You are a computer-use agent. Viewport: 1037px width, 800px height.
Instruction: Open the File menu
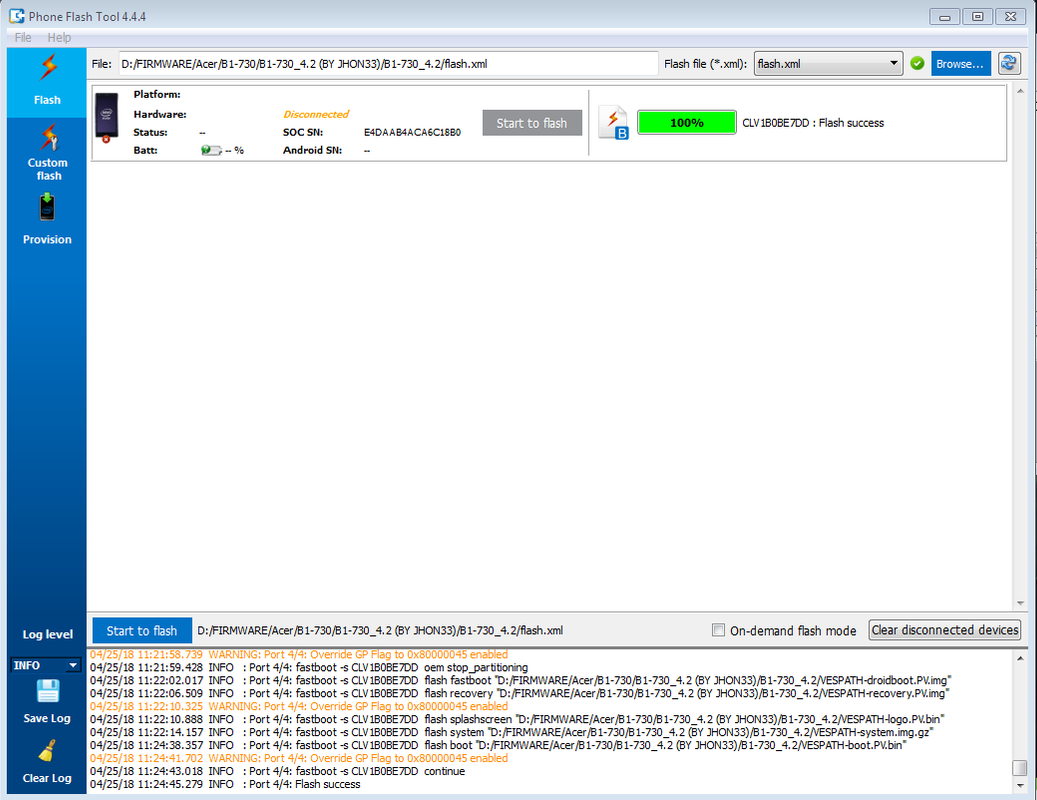[22, 37]
